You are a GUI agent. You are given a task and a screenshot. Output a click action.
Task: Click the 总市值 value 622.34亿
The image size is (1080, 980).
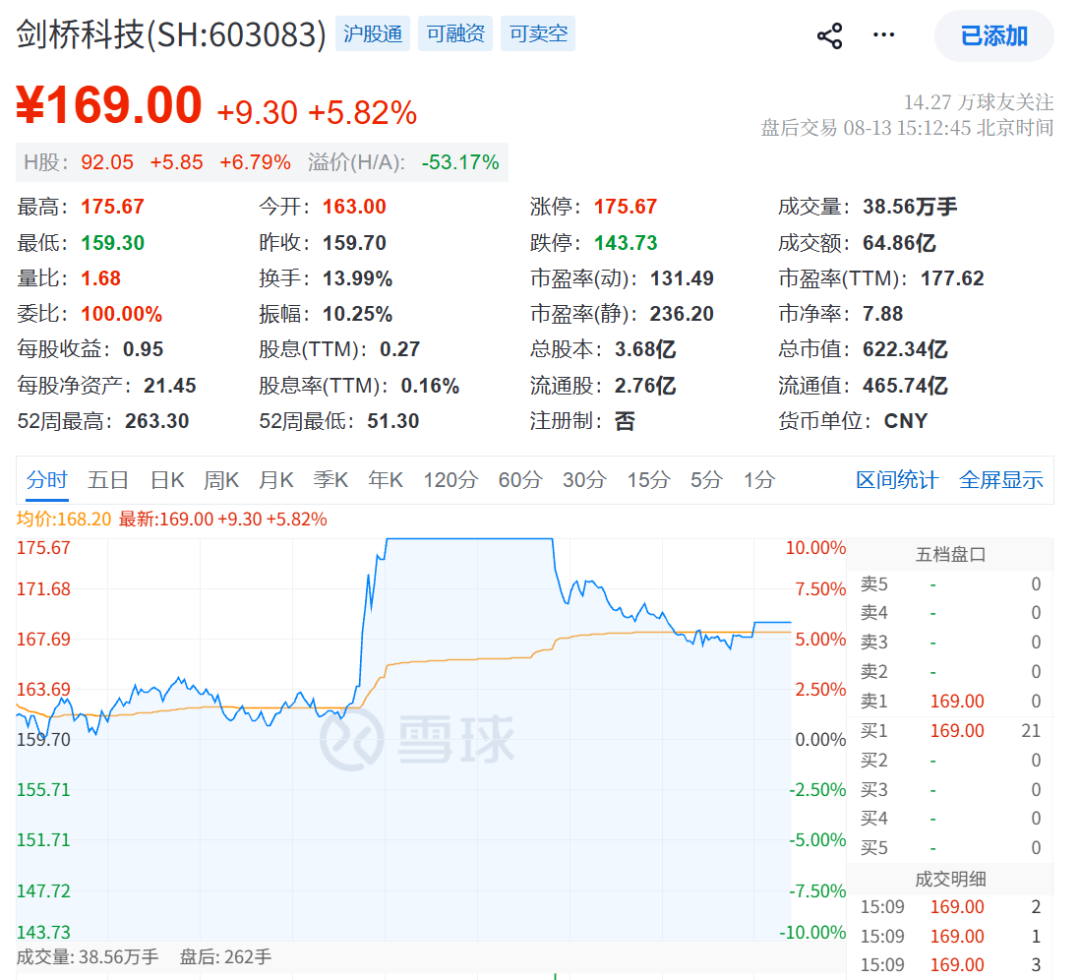click(x=905, y=349)
